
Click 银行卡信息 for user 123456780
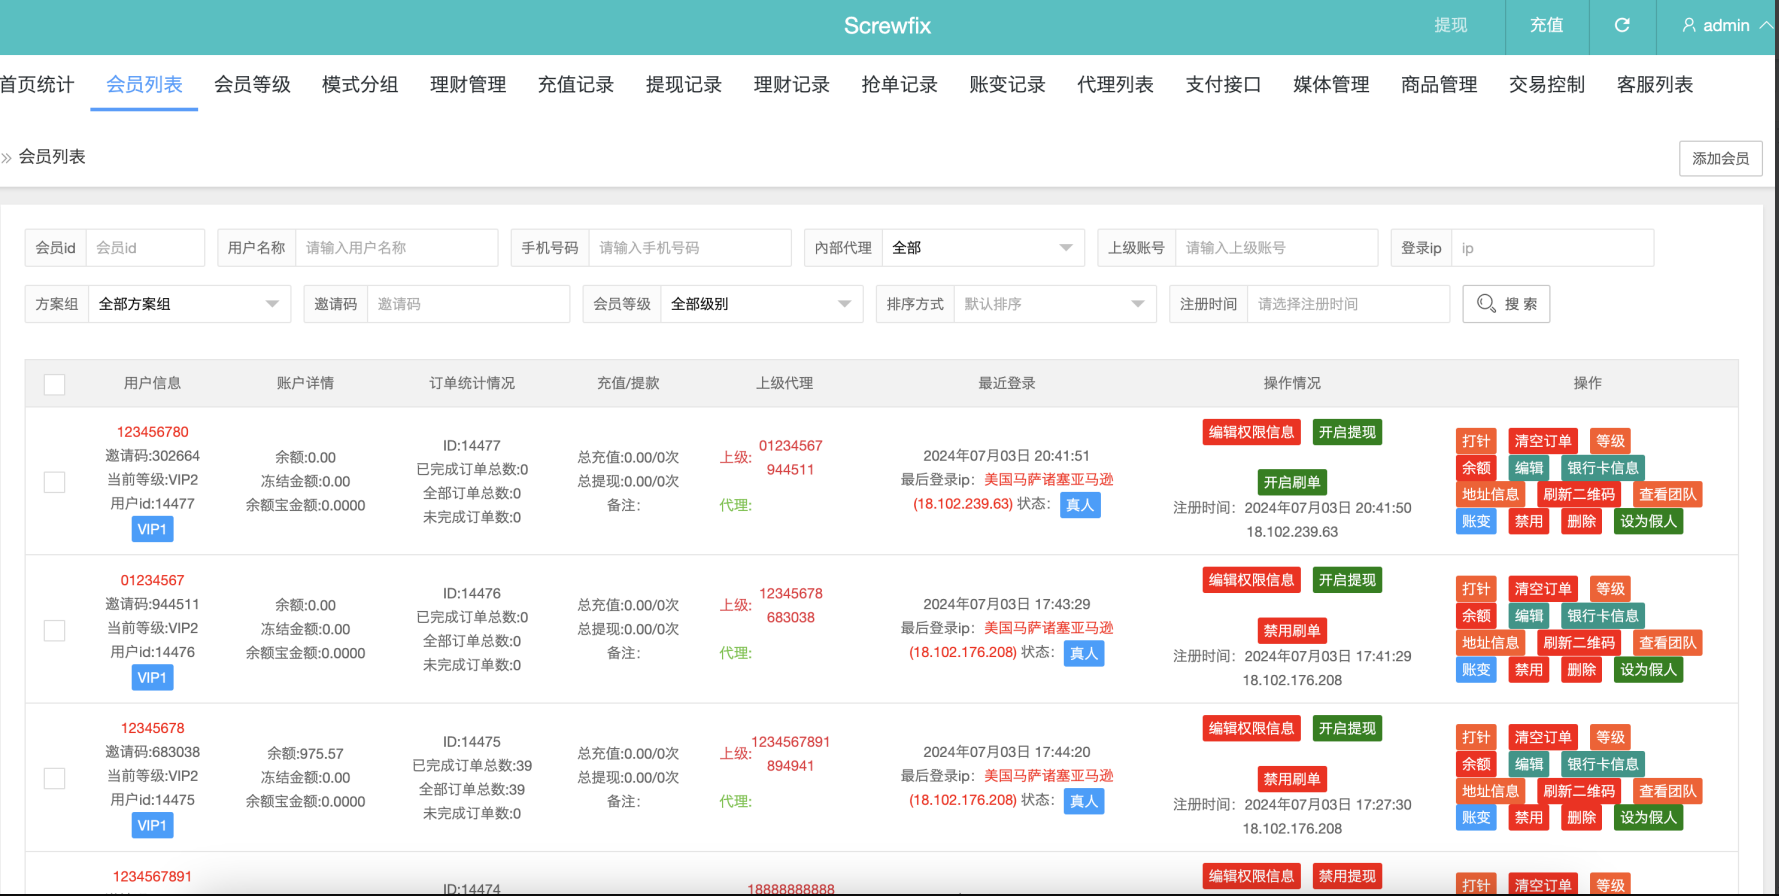(x=1603, y=468)
